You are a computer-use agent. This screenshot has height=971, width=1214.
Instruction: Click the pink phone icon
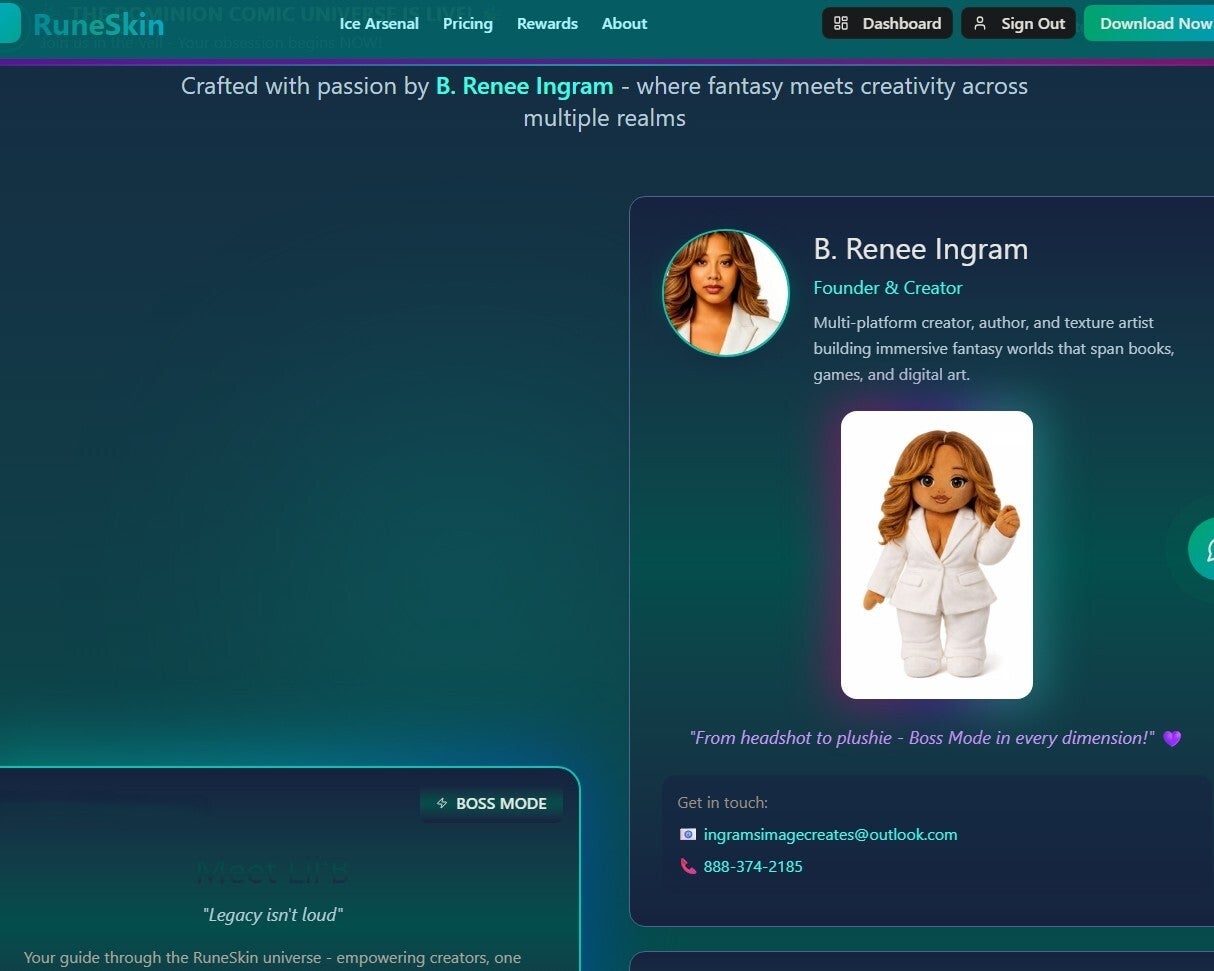coord(688,867)
